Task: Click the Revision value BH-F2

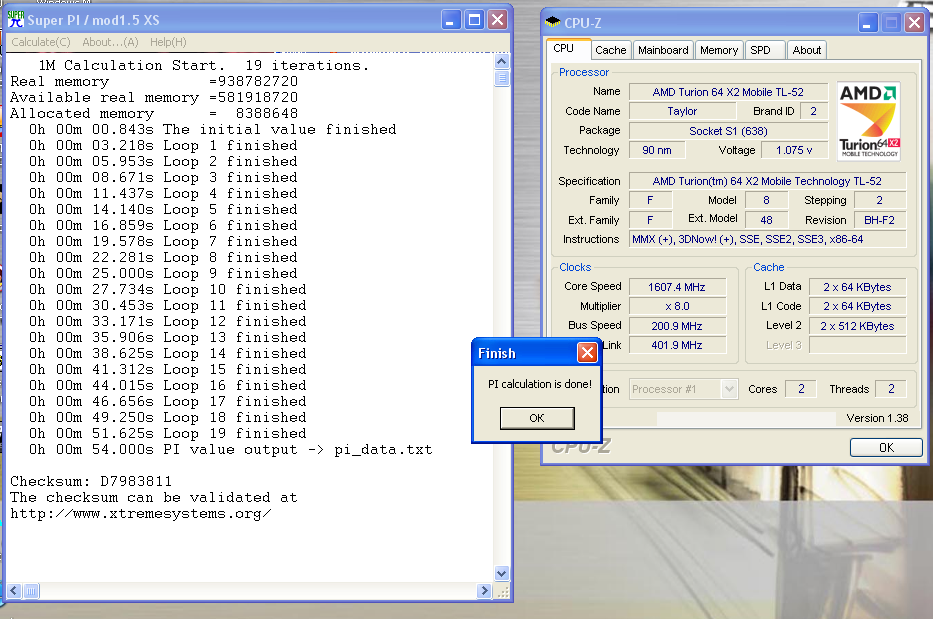Action: click(x=880, y=220)
